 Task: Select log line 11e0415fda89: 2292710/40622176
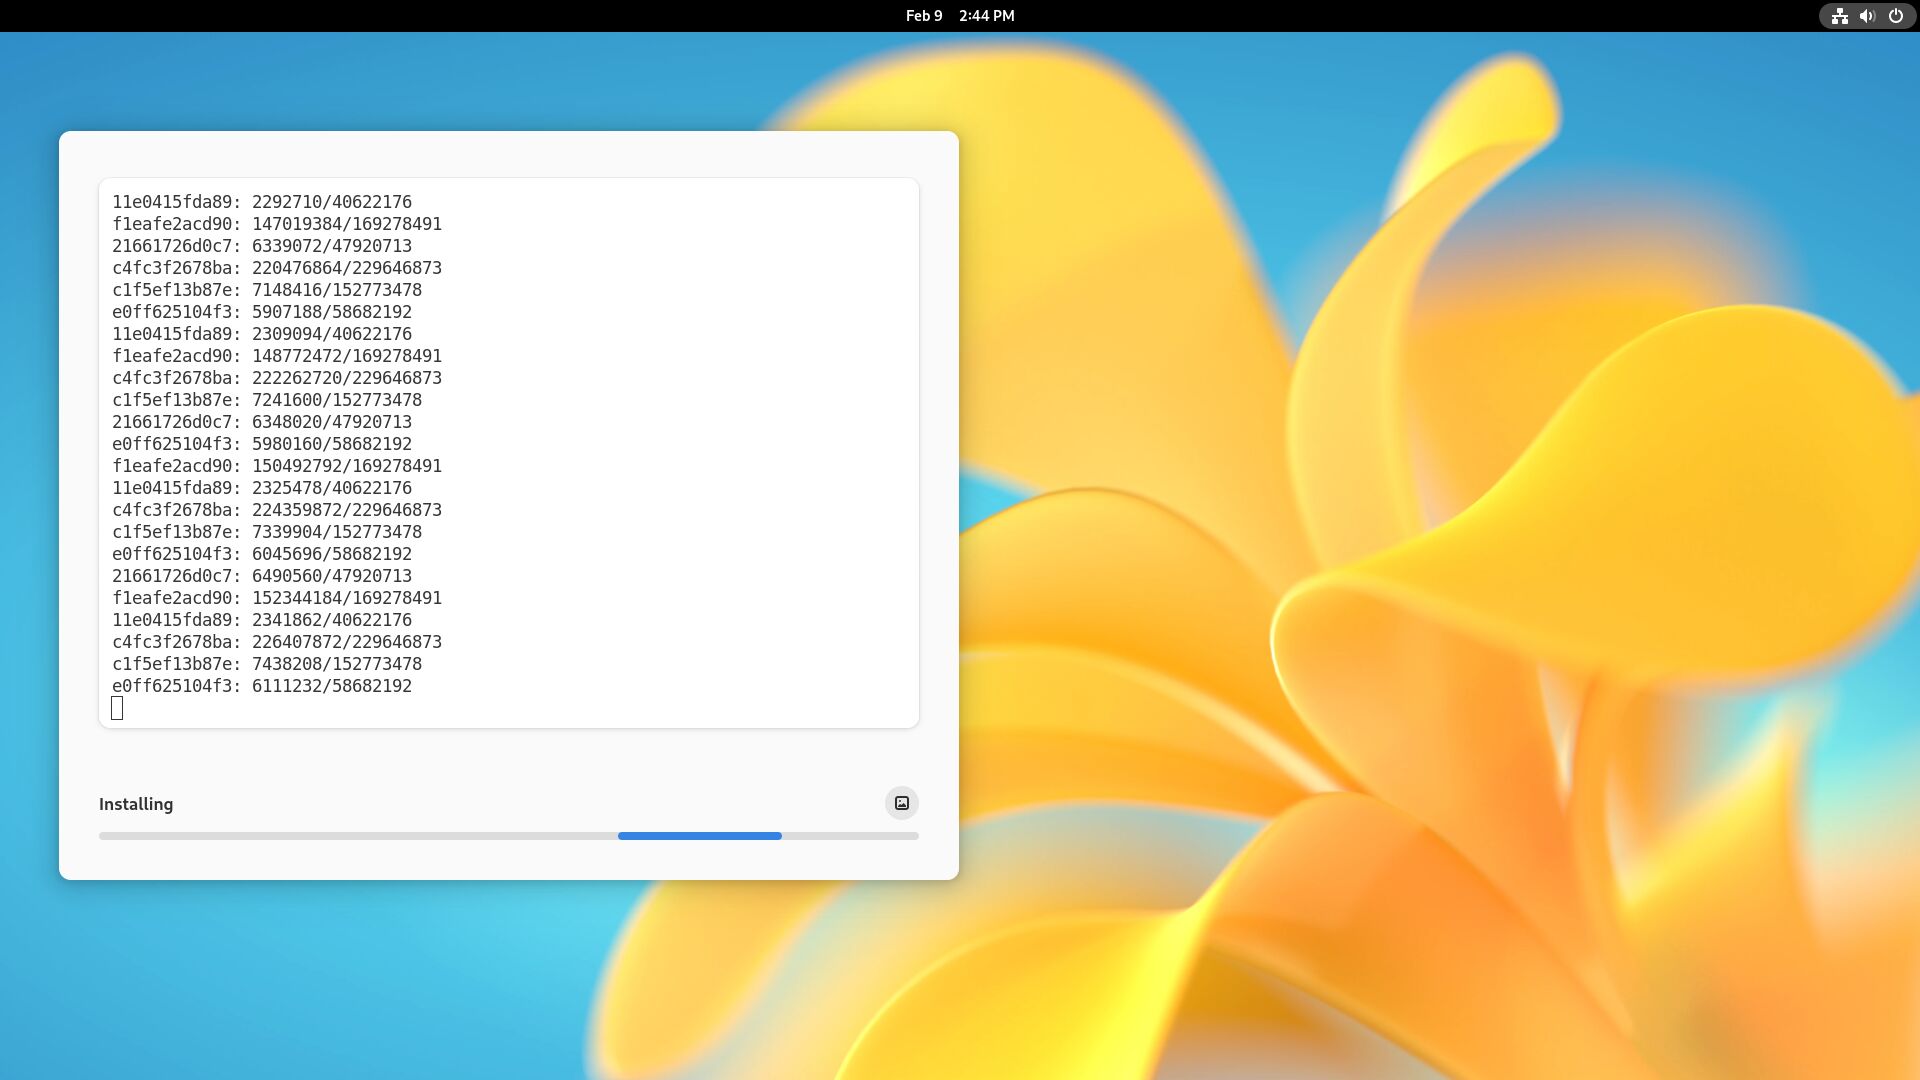click(x=262, y=202)
